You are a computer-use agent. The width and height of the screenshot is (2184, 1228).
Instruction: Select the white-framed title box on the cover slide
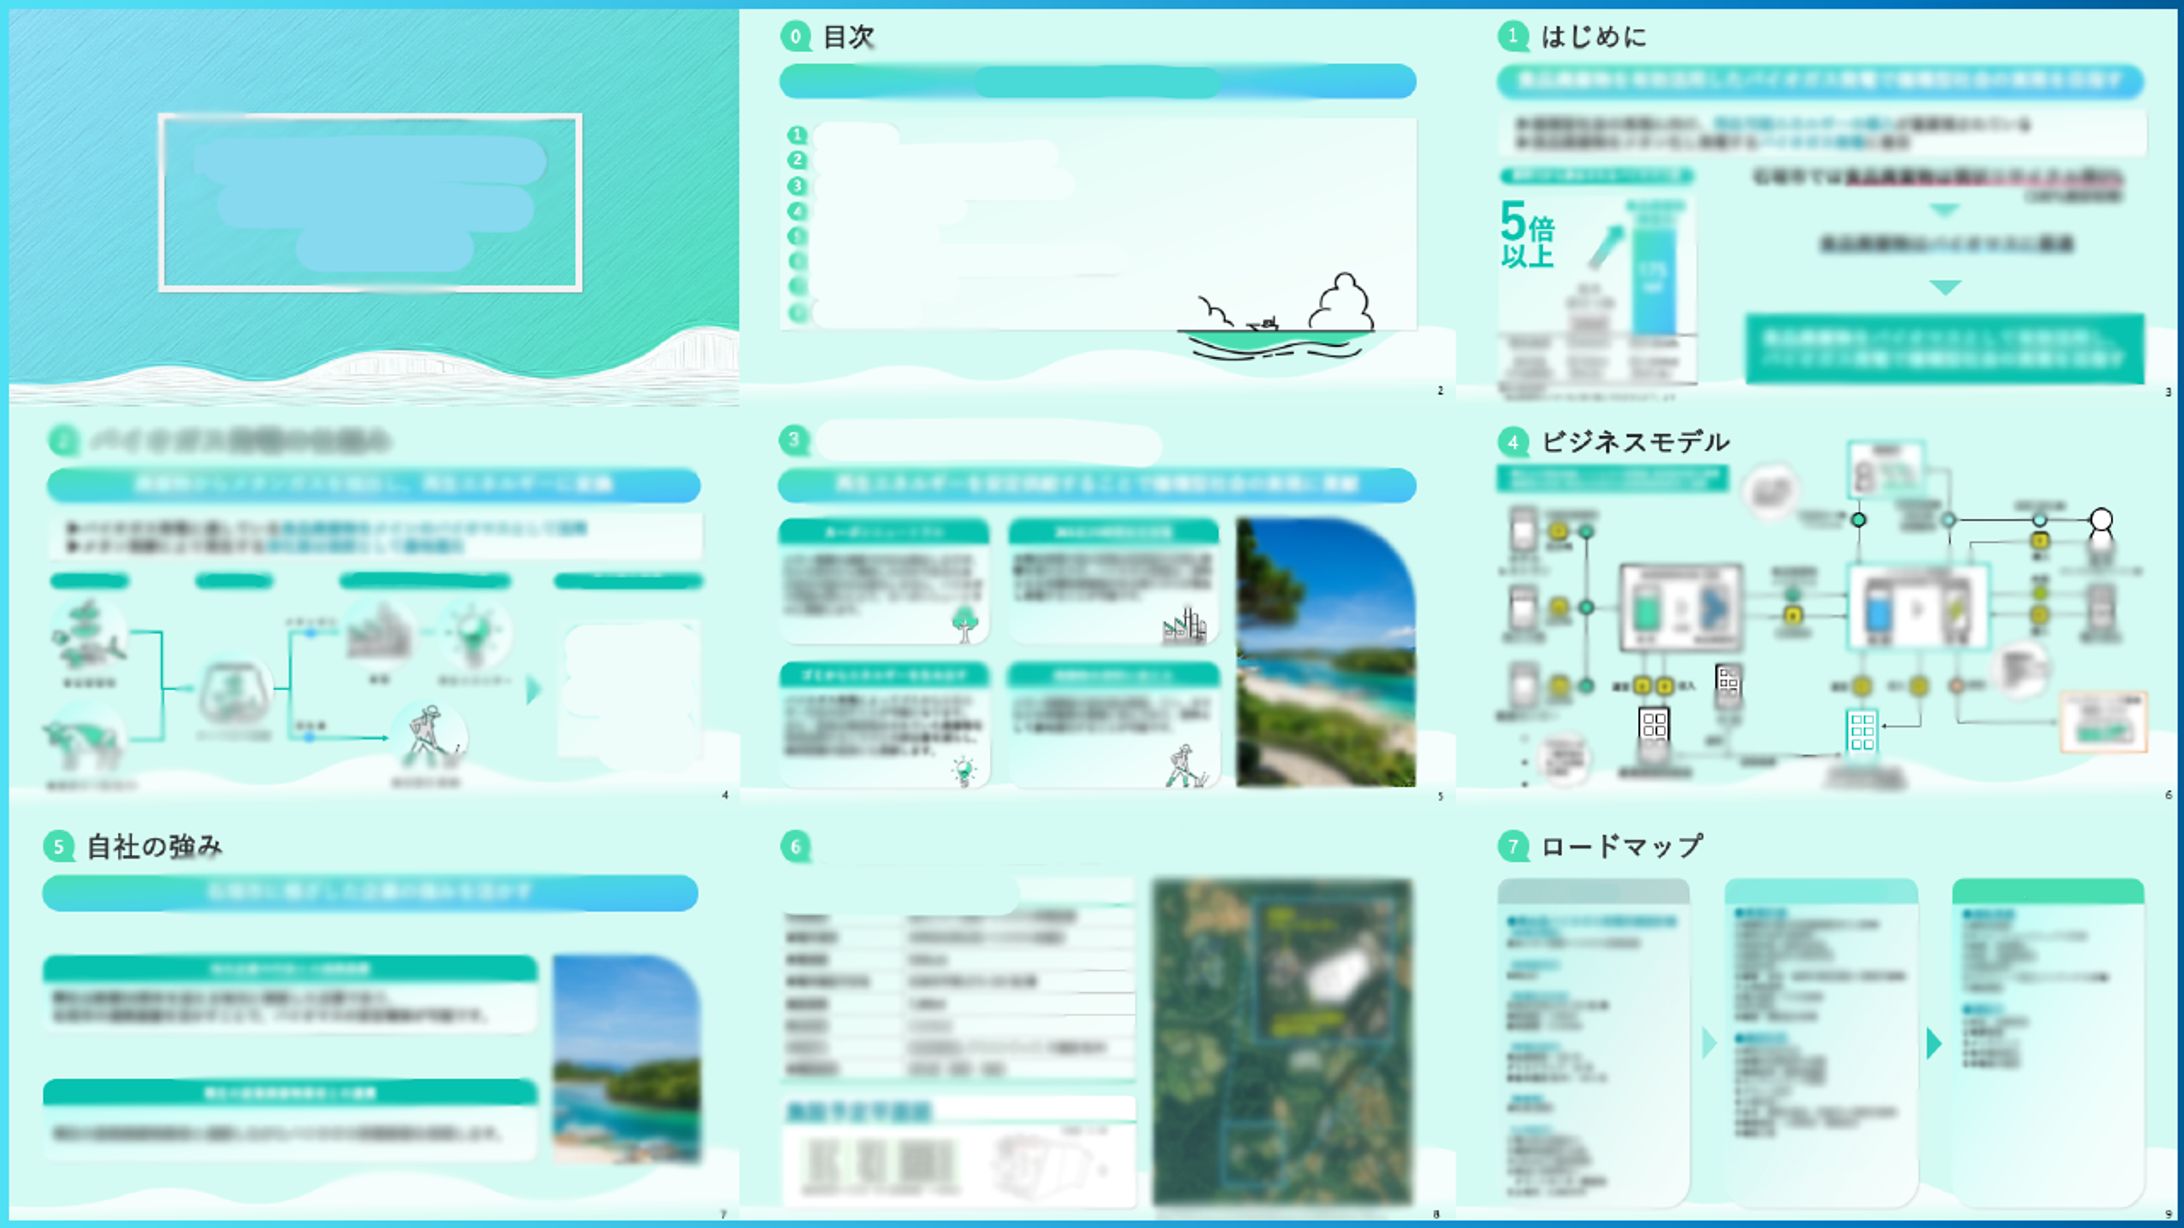click(370, 202)
